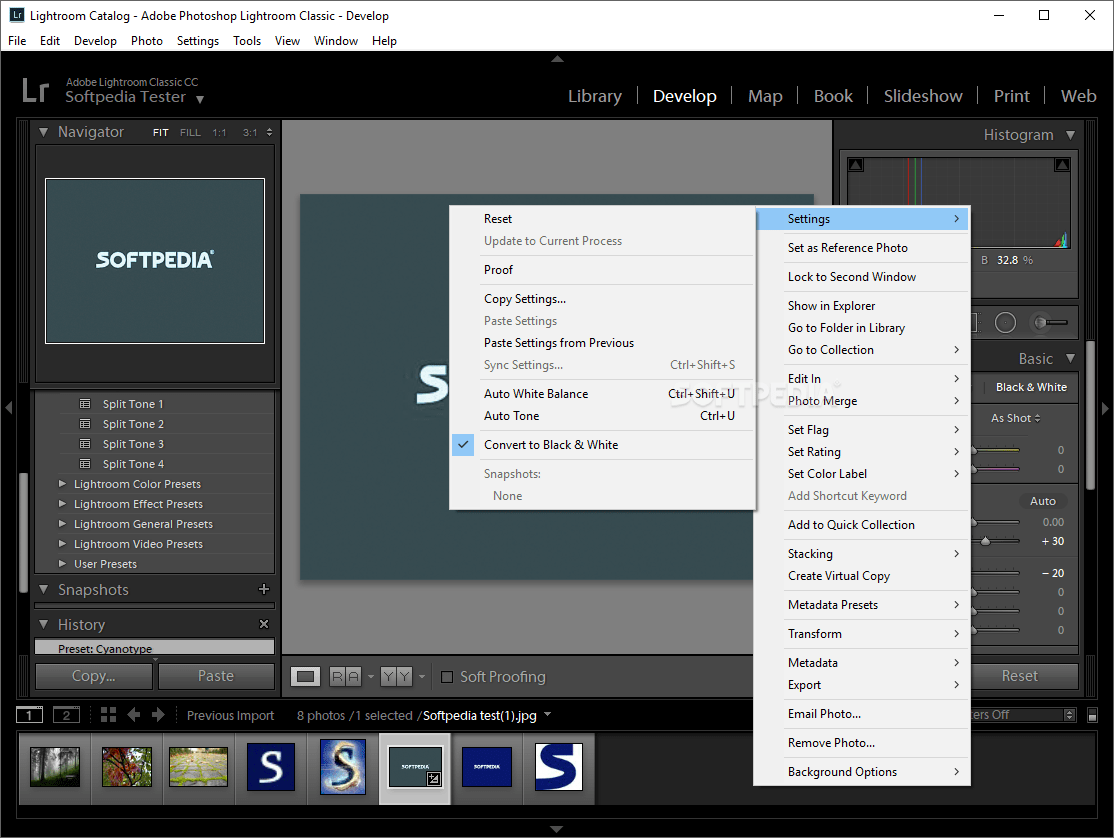Open the Settings menu in menu bar
This screenshot has width=1114, height=838.
(x=198, y=40)
